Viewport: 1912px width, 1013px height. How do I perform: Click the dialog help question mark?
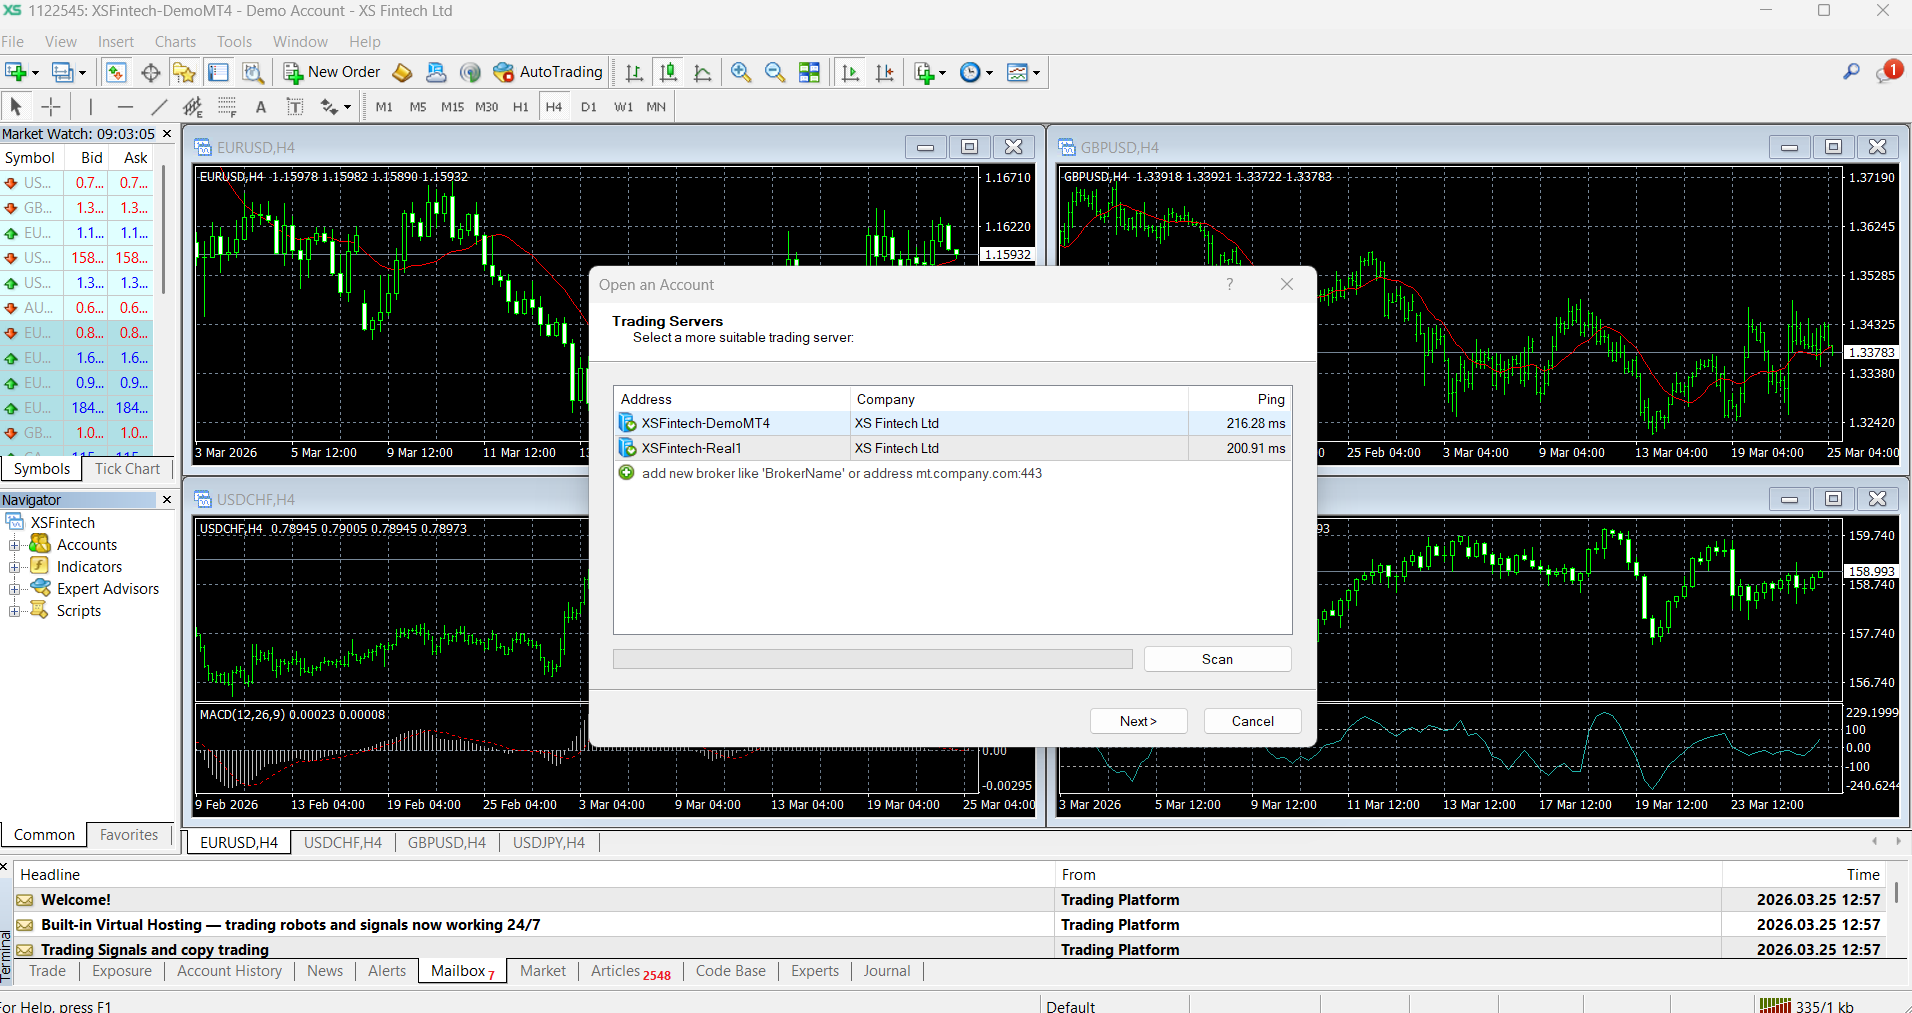[x=1230, y=285]
